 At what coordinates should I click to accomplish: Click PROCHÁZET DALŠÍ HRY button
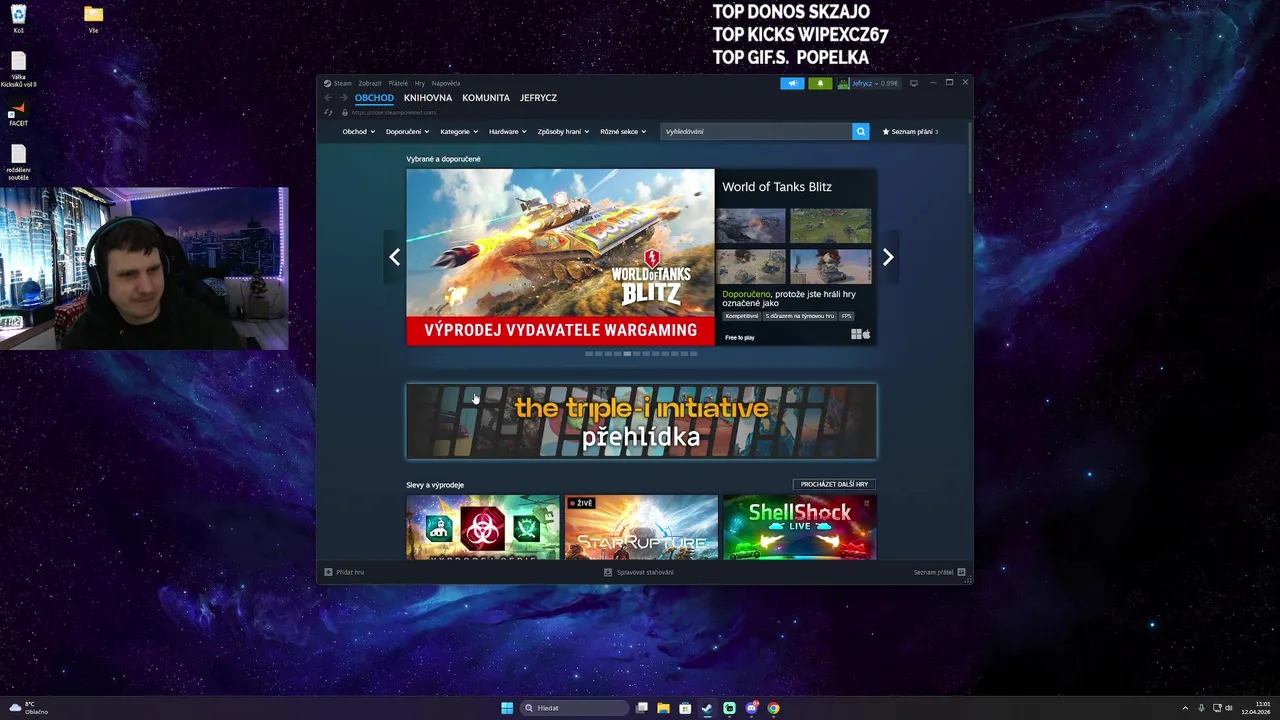coord(834,484)
